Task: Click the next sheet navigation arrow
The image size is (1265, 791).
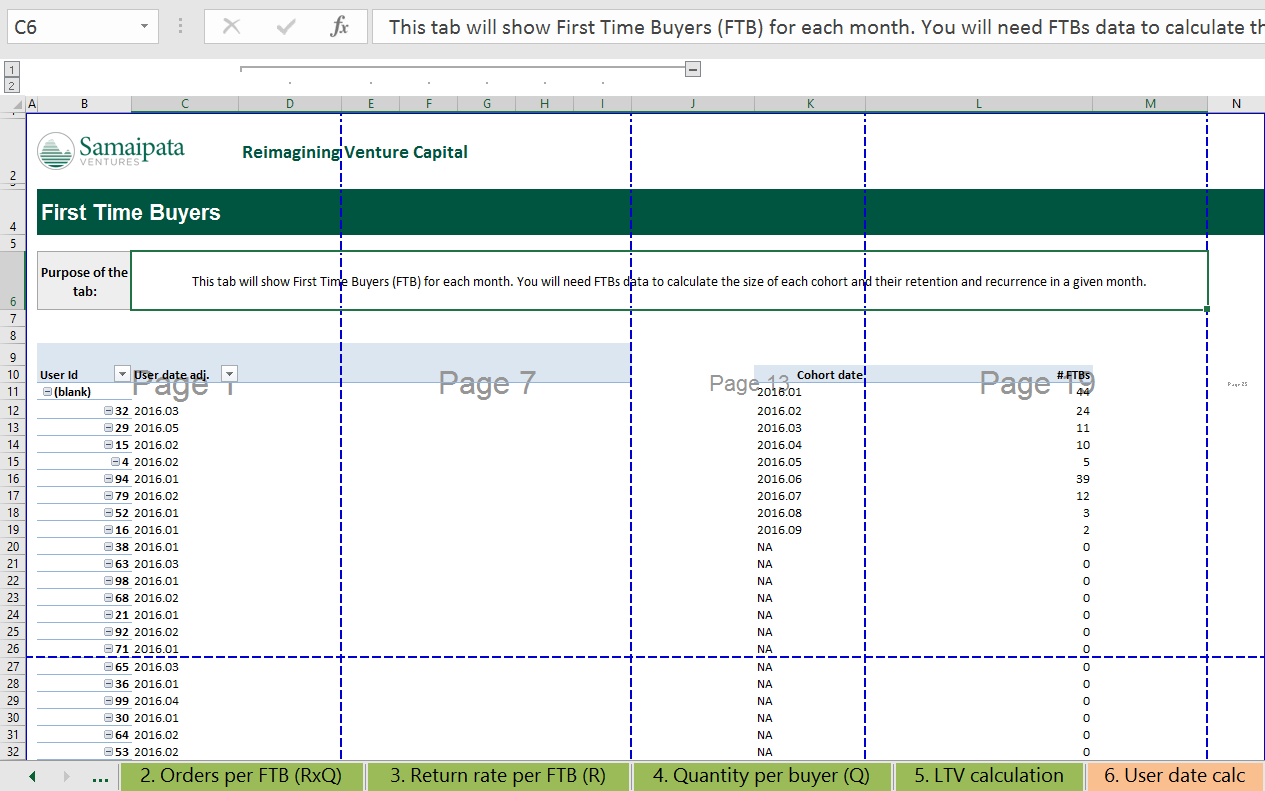Action: click(66, 777)
